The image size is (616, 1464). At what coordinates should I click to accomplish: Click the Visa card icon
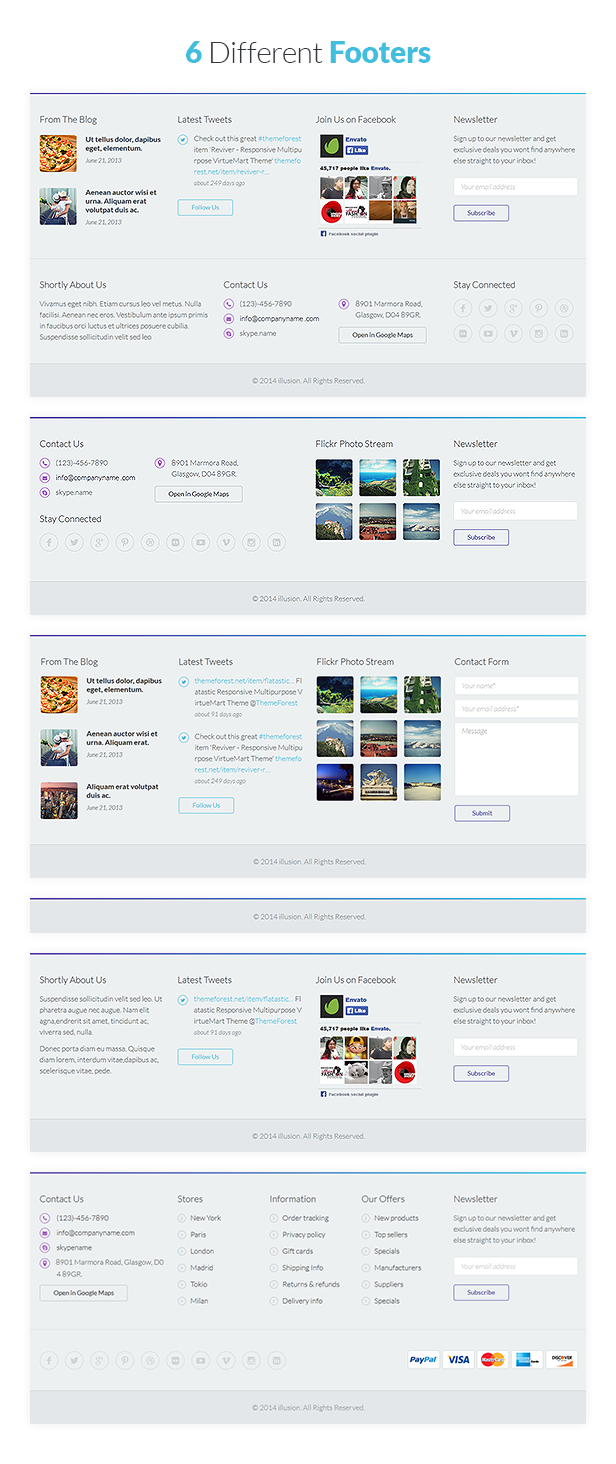coord(458,1359)
